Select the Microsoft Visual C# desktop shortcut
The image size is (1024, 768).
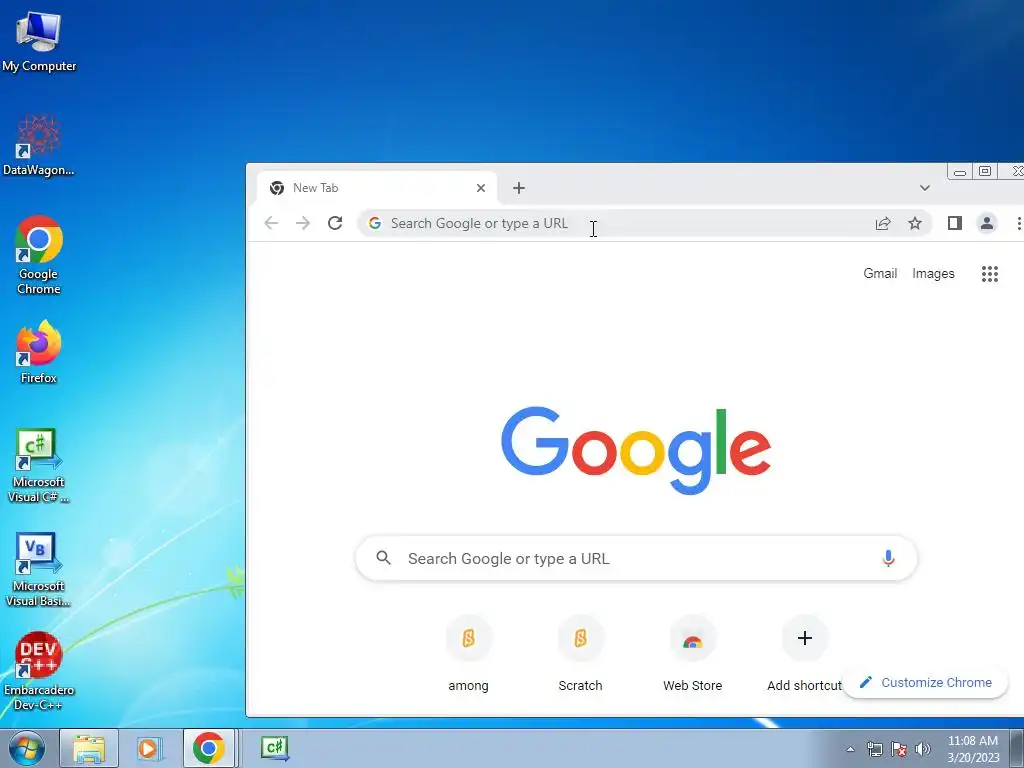tap(39, 466)
